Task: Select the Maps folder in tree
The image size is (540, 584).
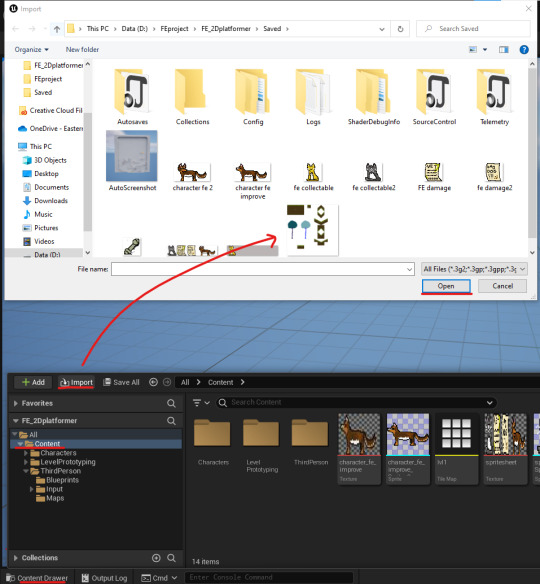Action: (x=50, y=498)
